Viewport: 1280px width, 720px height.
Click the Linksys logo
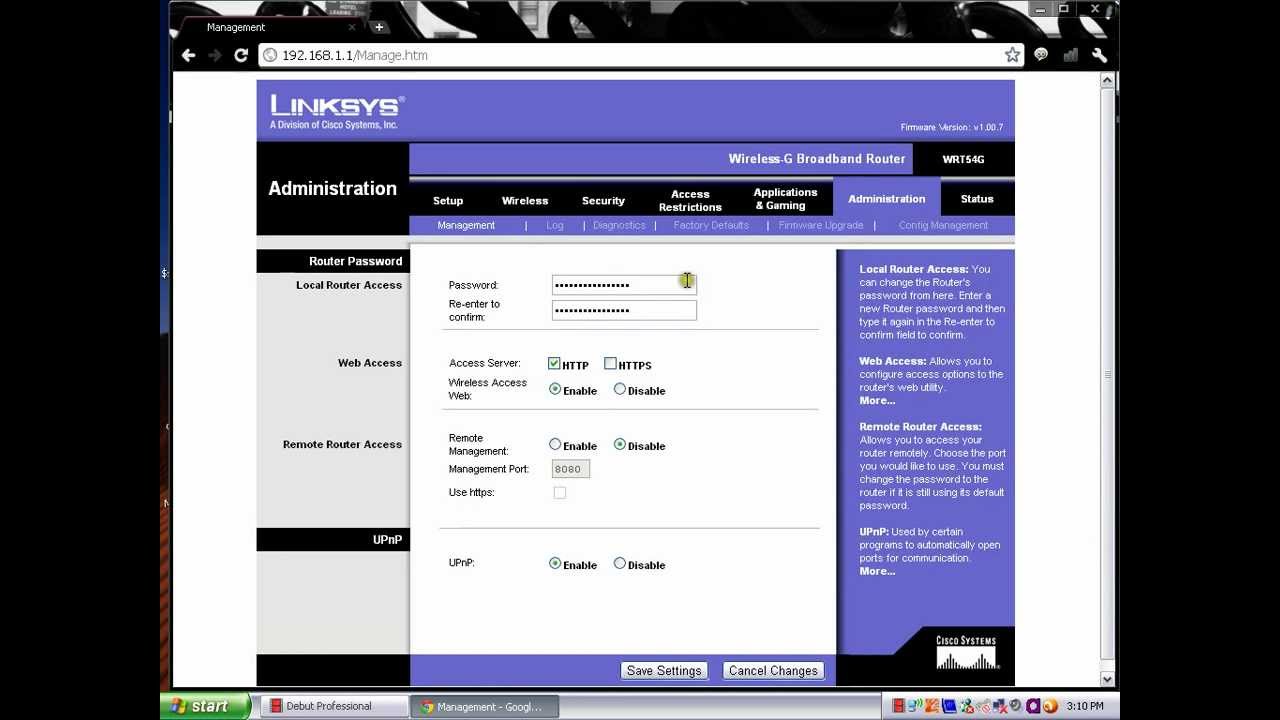click(337, 112)
